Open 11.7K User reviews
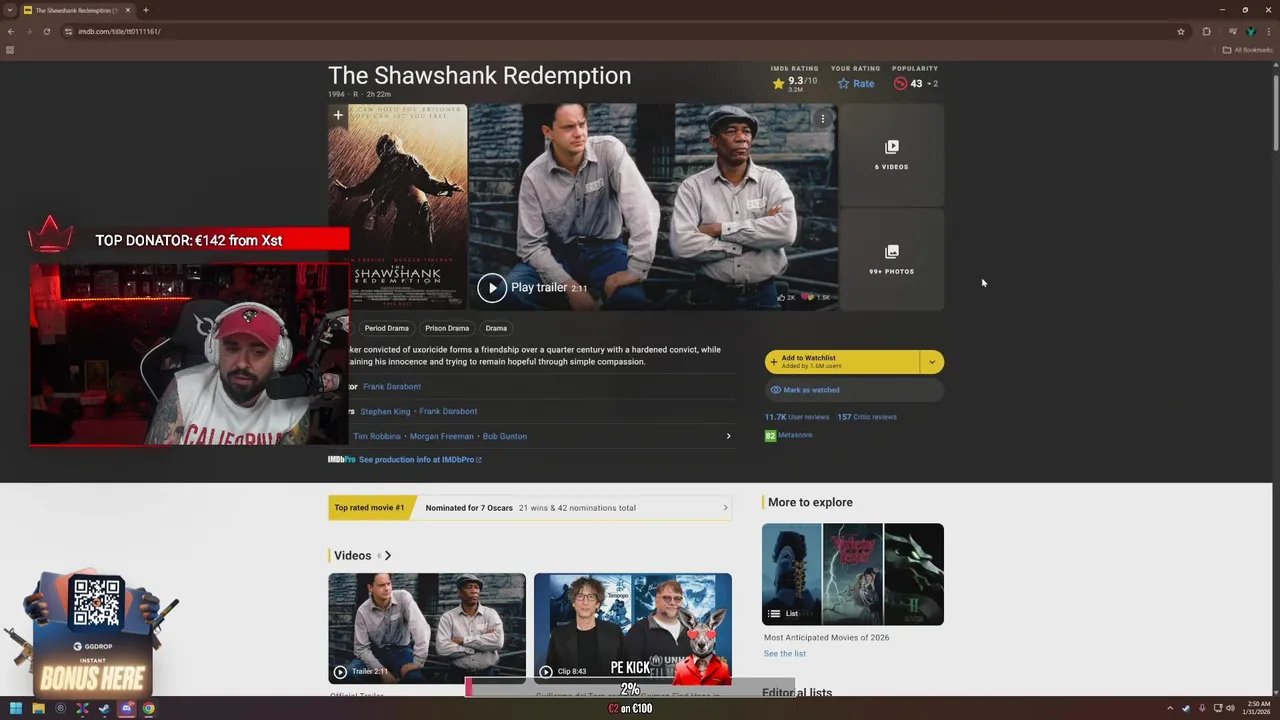This screenshot has width=1280, height=720. [797, 417]
